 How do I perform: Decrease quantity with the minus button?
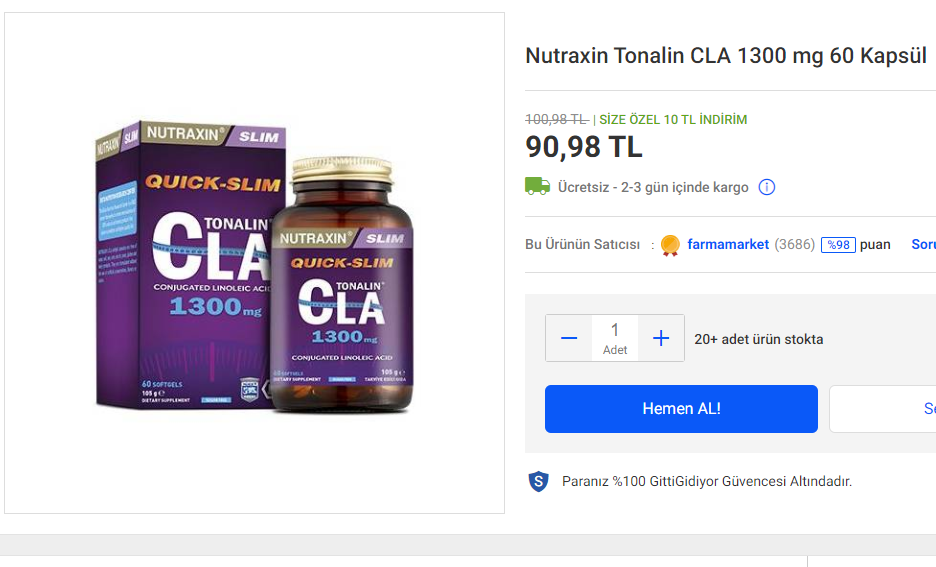569,338
